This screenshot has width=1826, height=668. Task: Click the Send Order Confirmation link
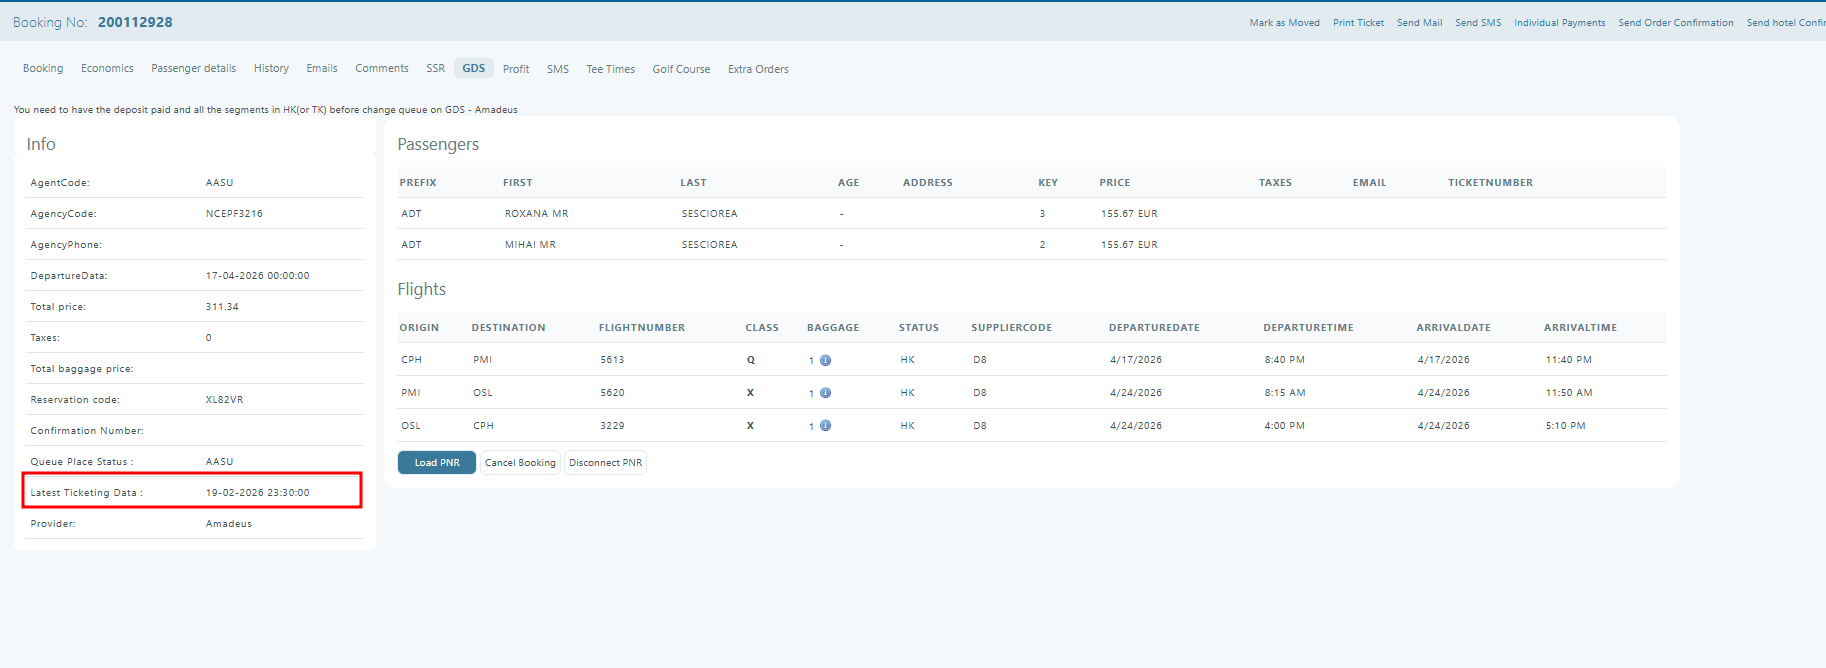coord(1675,23)
